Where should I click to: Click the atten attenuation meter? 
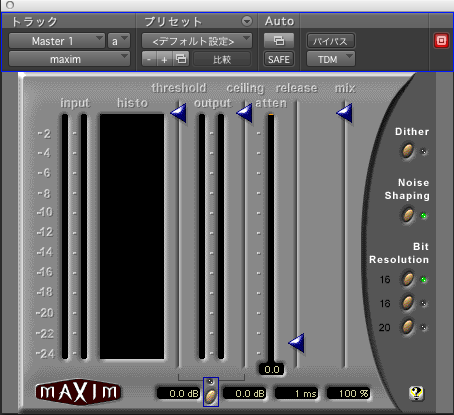click(x=271, y=238)
